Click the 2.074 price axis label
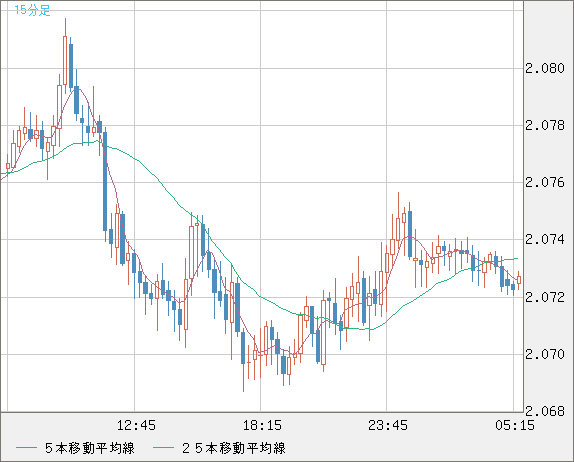The width and height of the screenshot is (574, 462). (545, 240)
